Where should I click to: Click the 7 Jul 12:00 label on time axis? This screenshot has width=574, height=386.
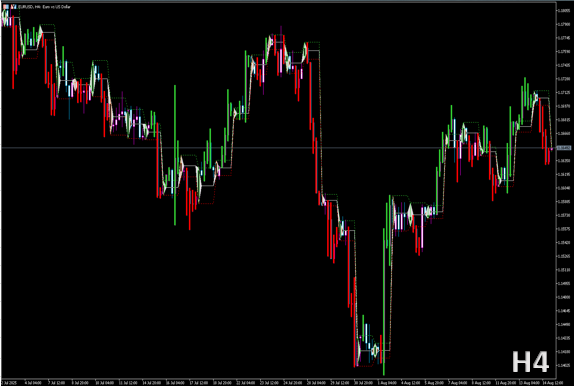tap(56, 383)
